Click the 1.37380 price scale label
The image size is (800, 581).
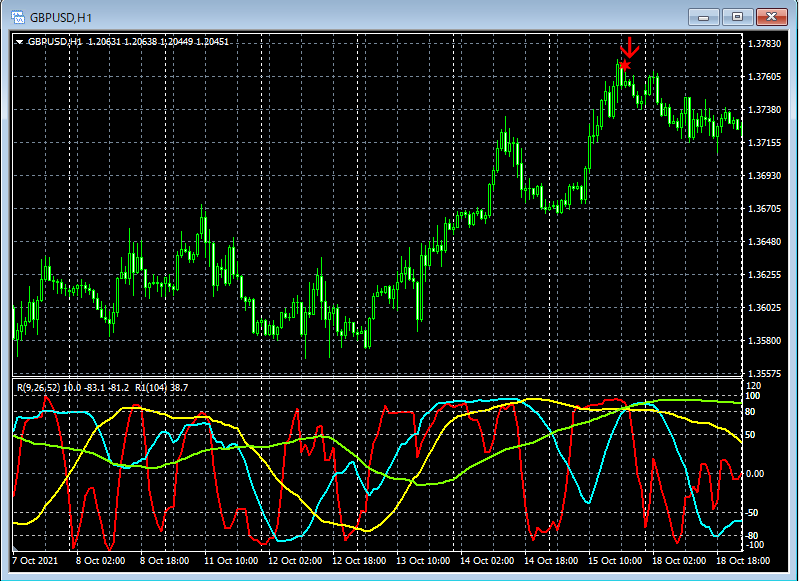[764, 110]
